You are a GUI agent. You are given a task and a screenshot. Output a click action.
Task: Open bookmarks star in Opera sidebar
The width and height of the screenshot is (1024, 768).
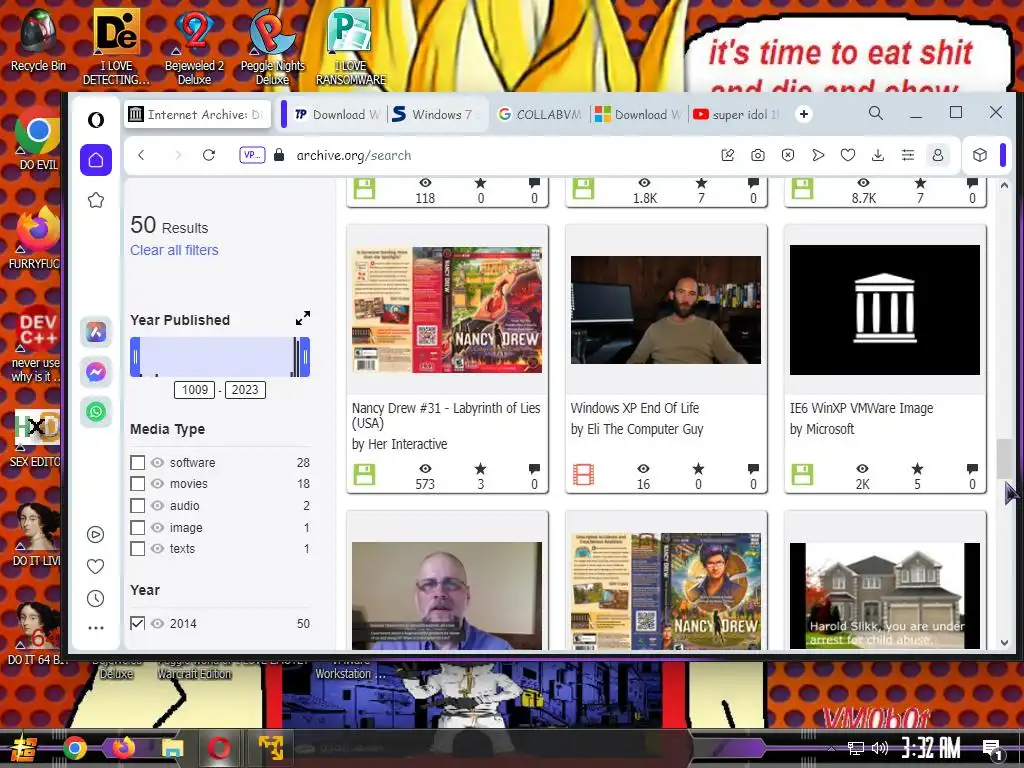tap(96, 200)
